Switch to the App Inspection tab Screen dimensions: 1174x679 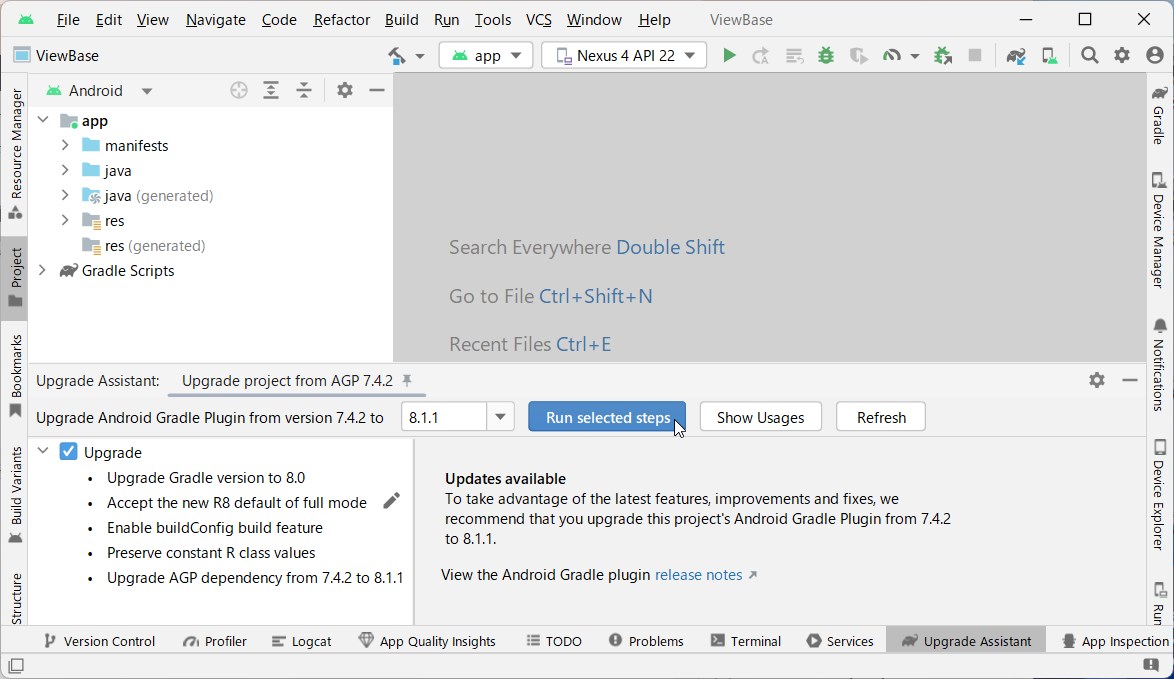[1113, 641]
